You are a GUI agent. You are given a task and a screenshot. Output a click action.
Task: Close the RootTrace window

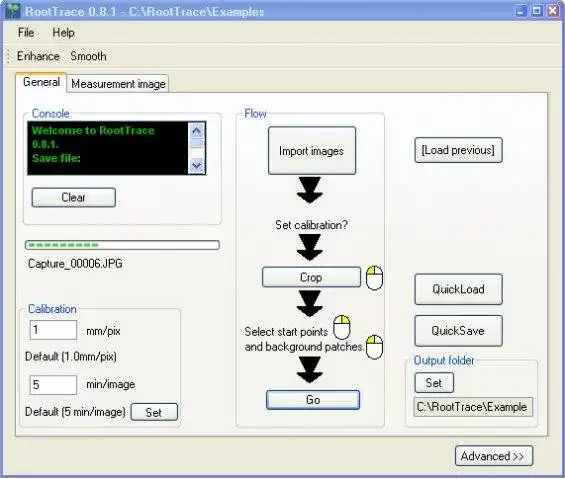552,10
